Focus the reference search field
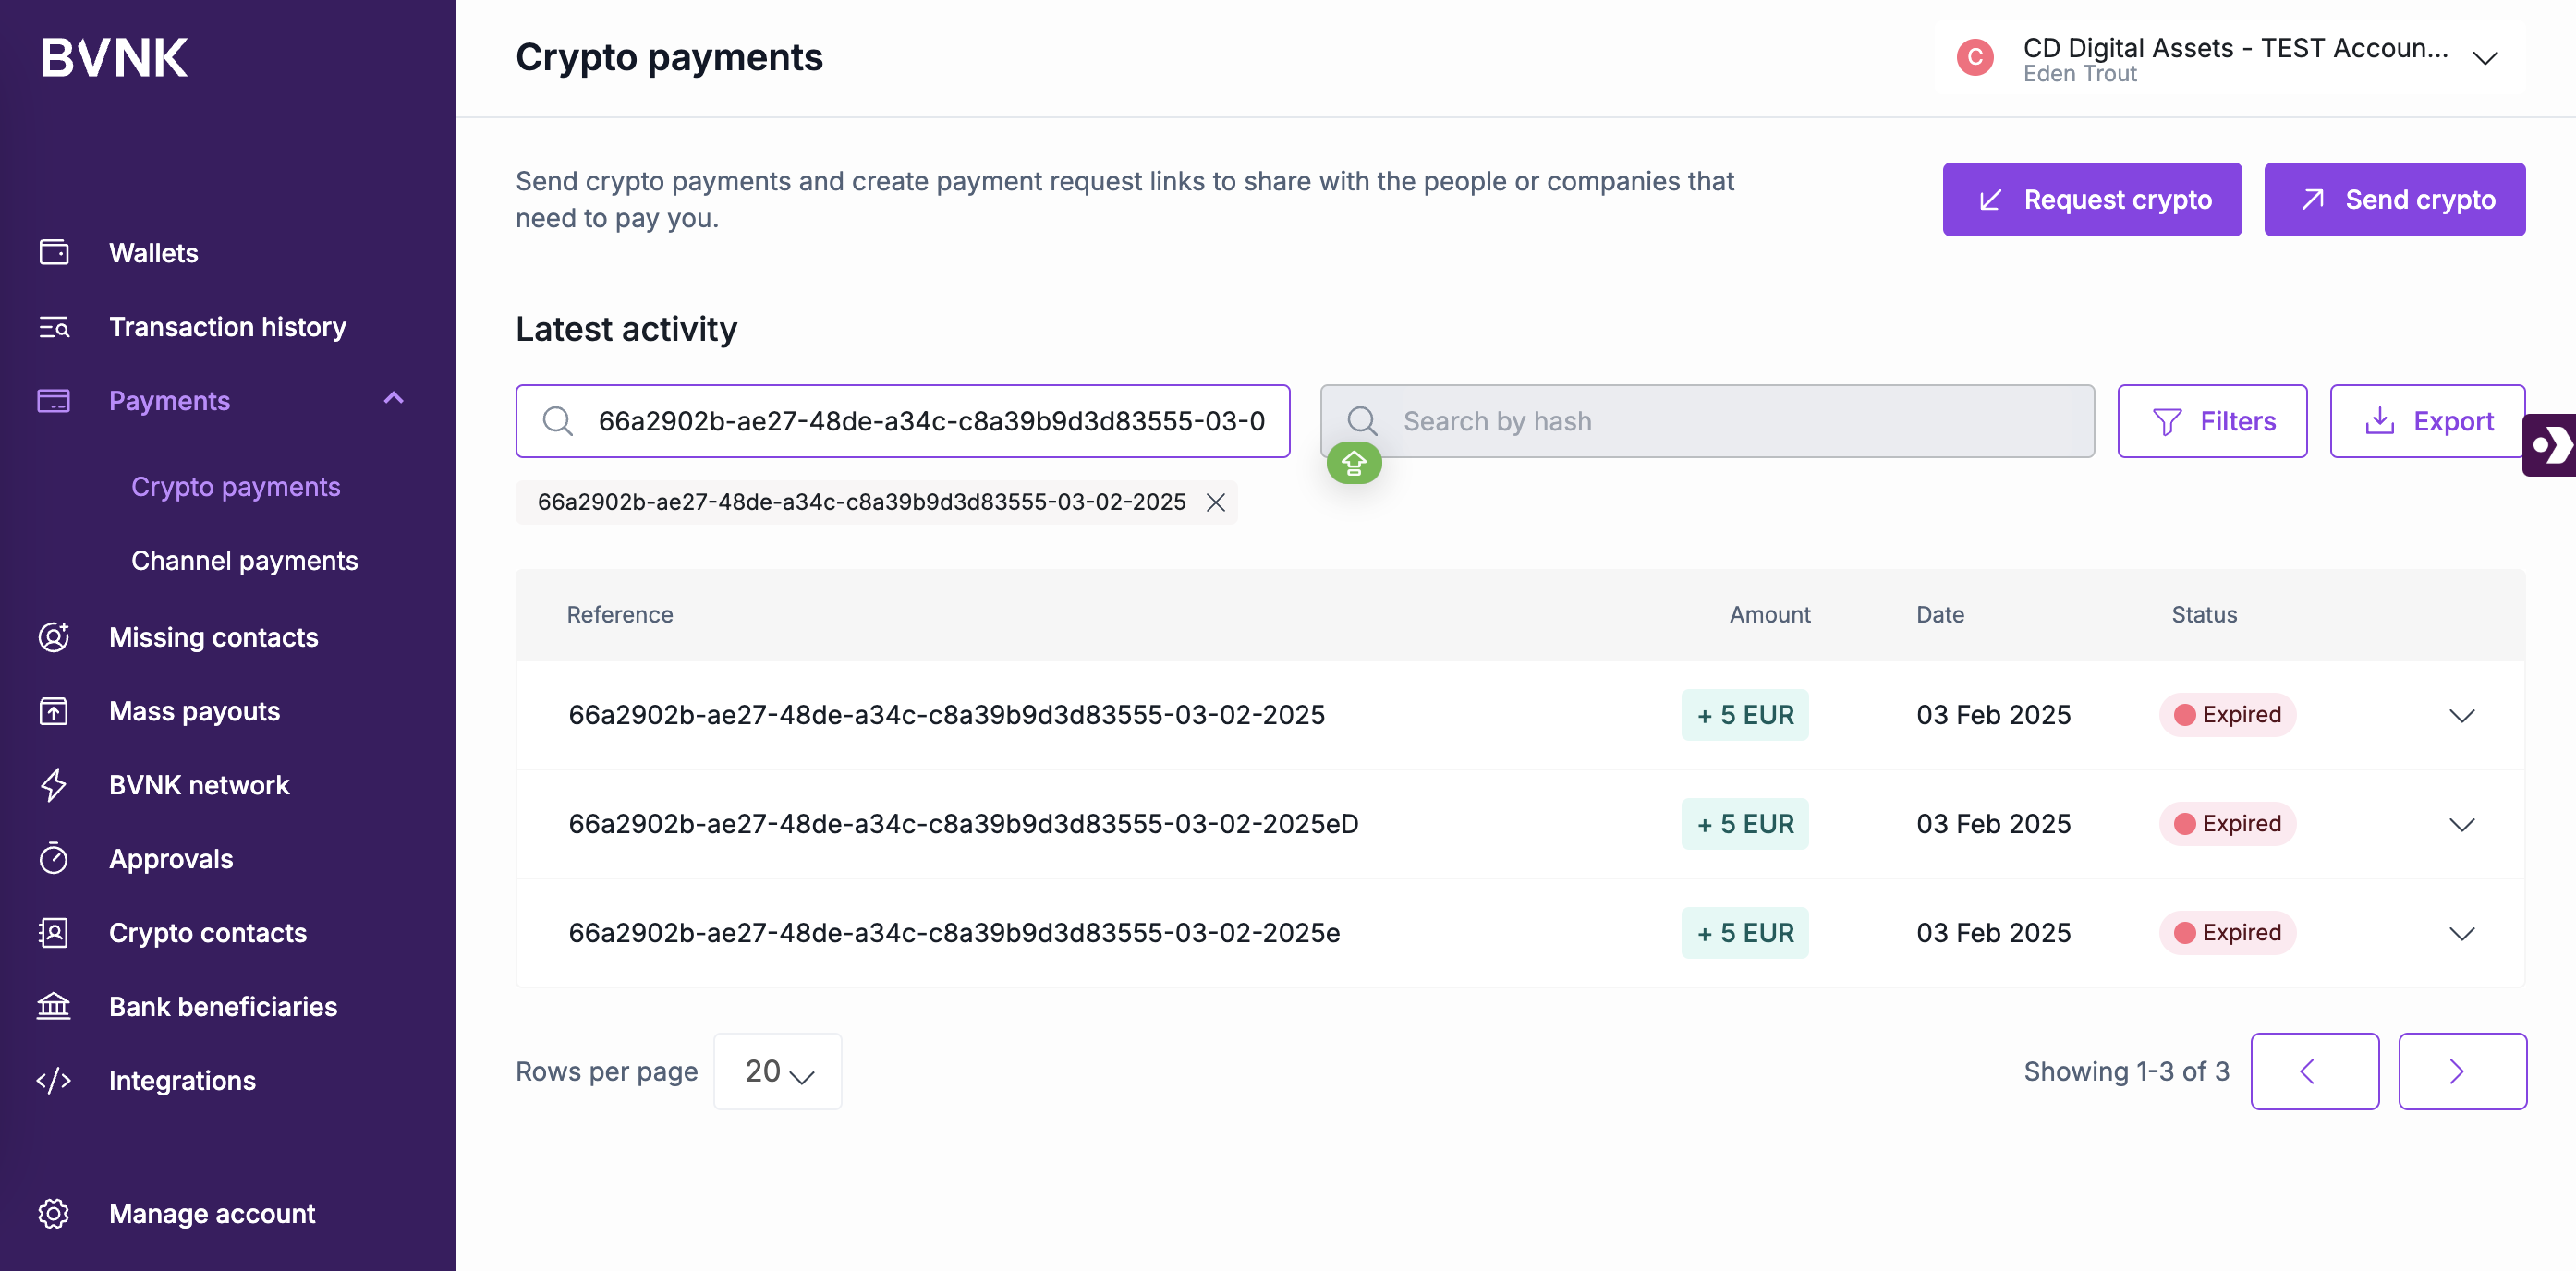Viewport: 2576px width, 1271px height. [903, 421]
